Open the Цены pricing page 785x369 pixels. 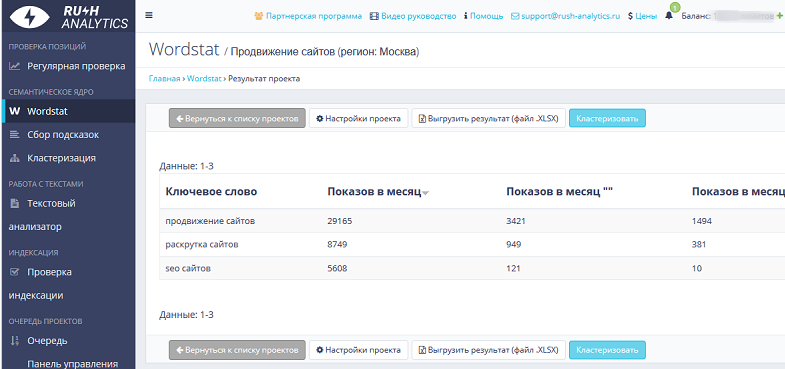pos(642,16)
